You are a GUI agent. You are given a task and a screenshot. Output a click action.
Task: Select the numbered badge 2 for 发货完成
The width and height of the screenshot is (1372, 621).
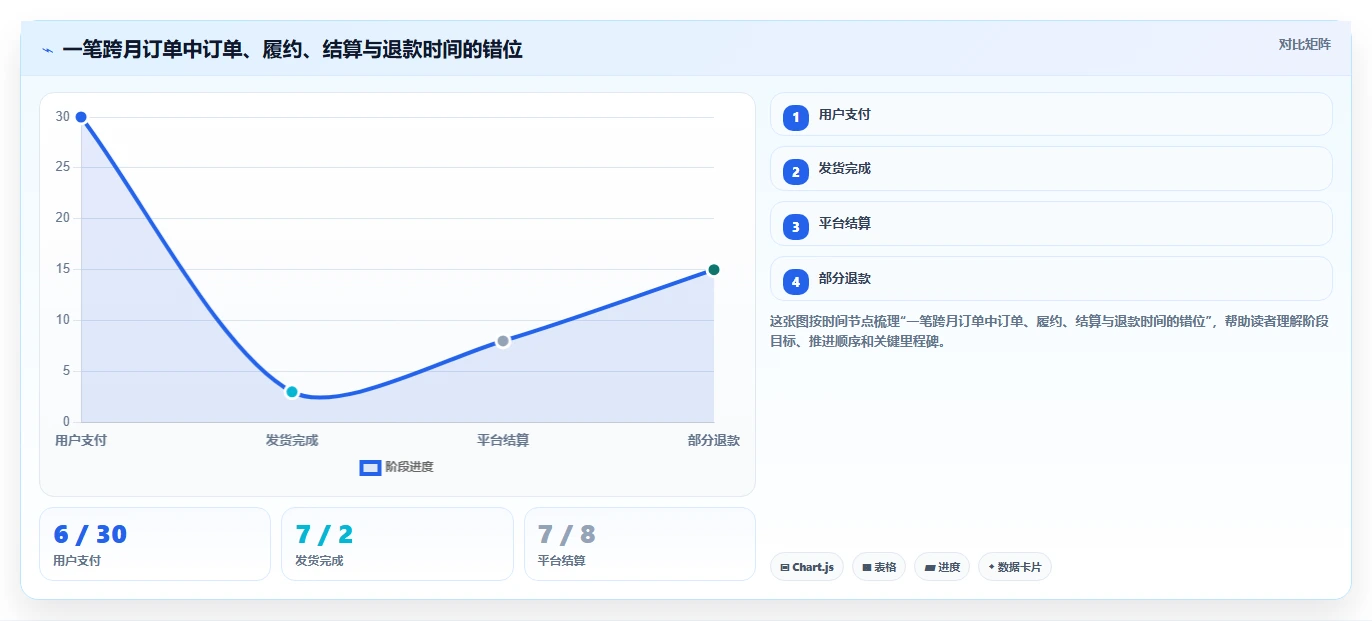click(796, 172)
